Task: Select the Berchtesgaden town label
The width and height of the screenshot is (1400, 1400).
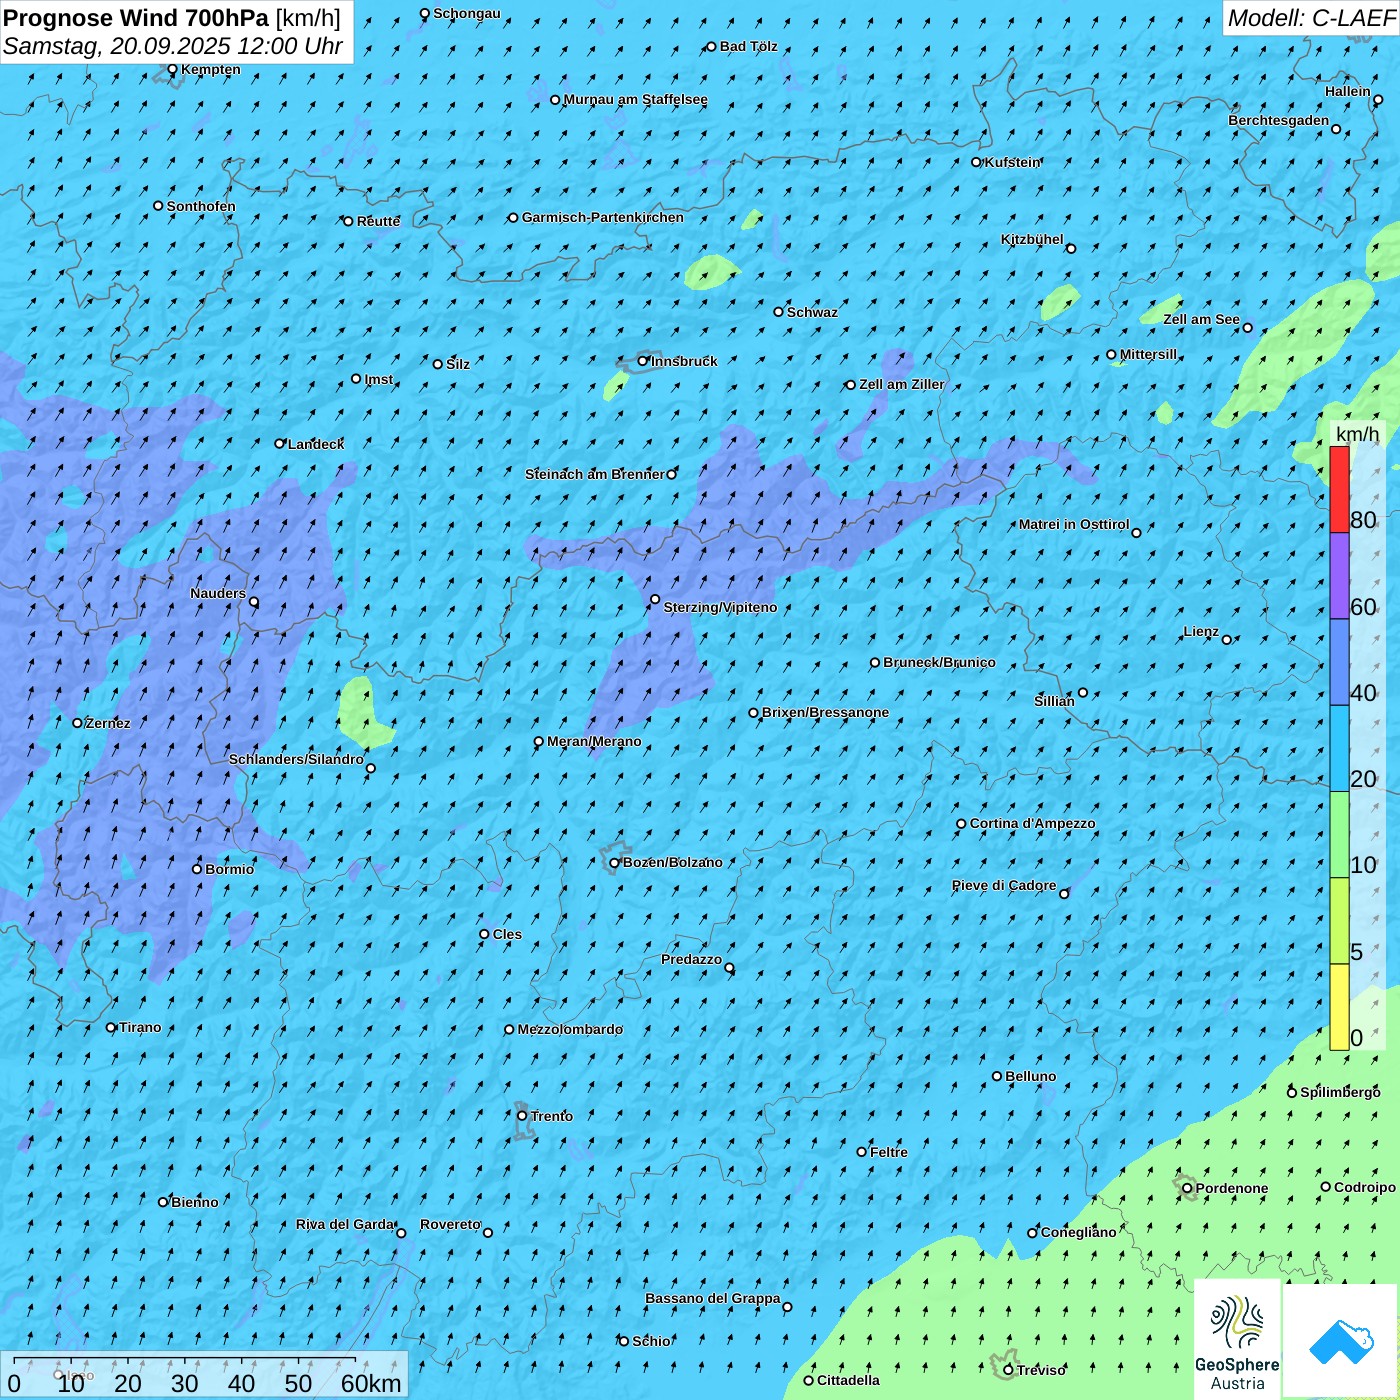Action: (1278, 120)
